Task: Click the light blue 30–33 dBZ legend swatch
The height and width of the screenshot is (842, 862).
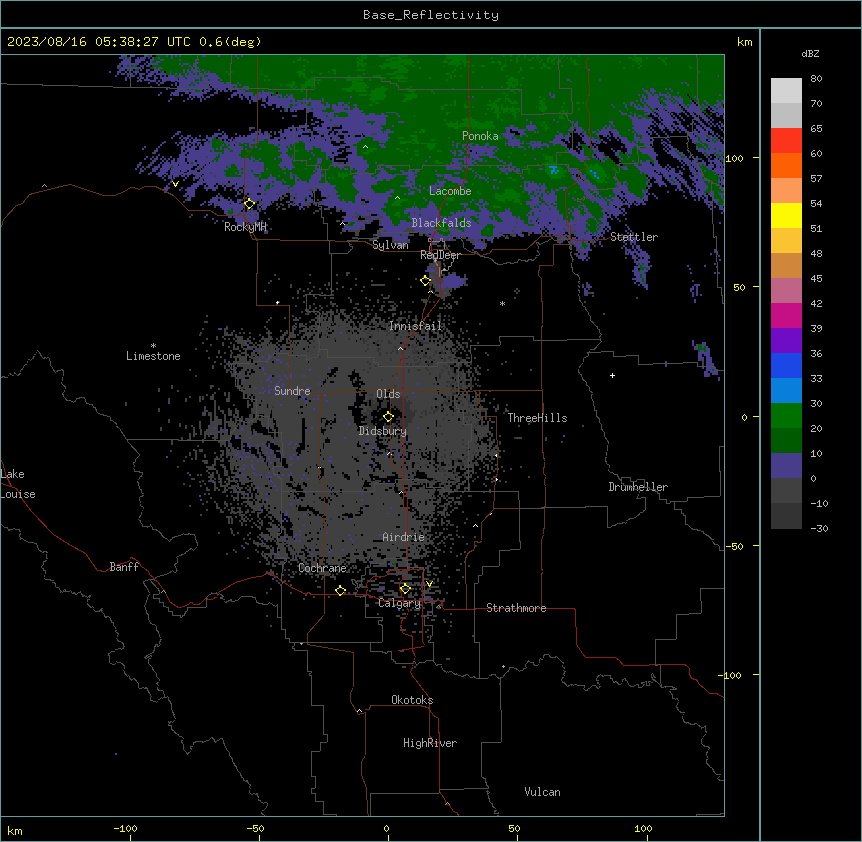Action: click(786, 391)
